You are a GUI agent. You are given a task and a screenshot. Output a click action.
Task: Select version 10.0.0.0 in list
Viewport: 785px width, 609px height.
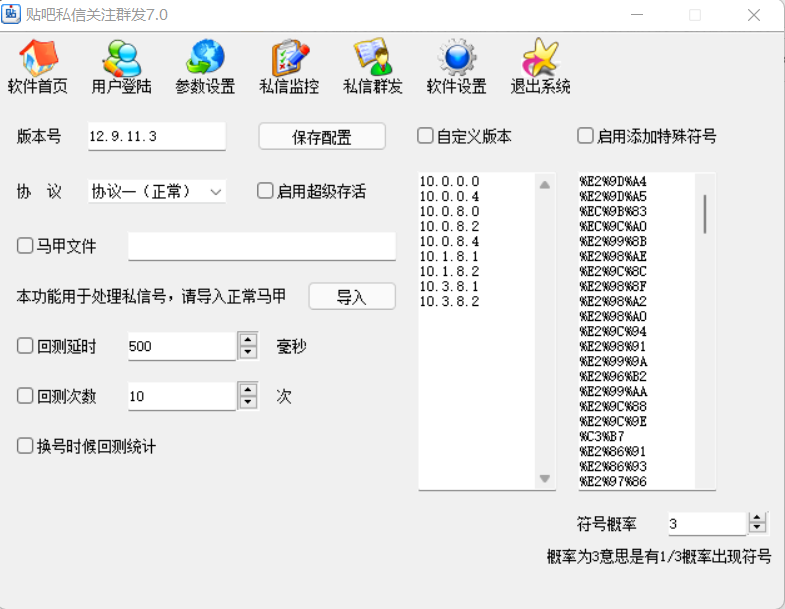449,181
